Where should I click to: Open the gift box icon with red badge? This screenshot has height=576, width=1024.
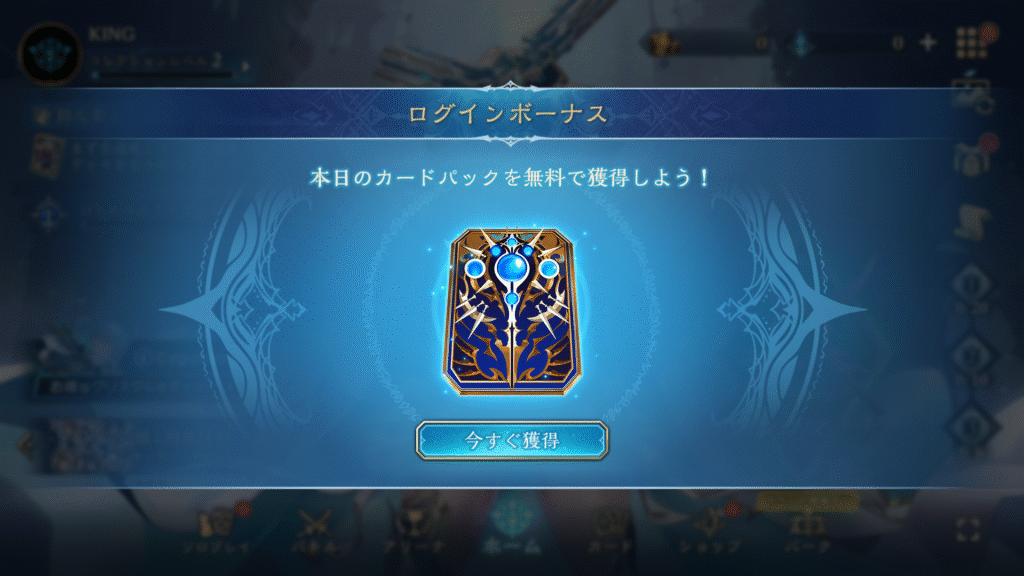[973, 157]
